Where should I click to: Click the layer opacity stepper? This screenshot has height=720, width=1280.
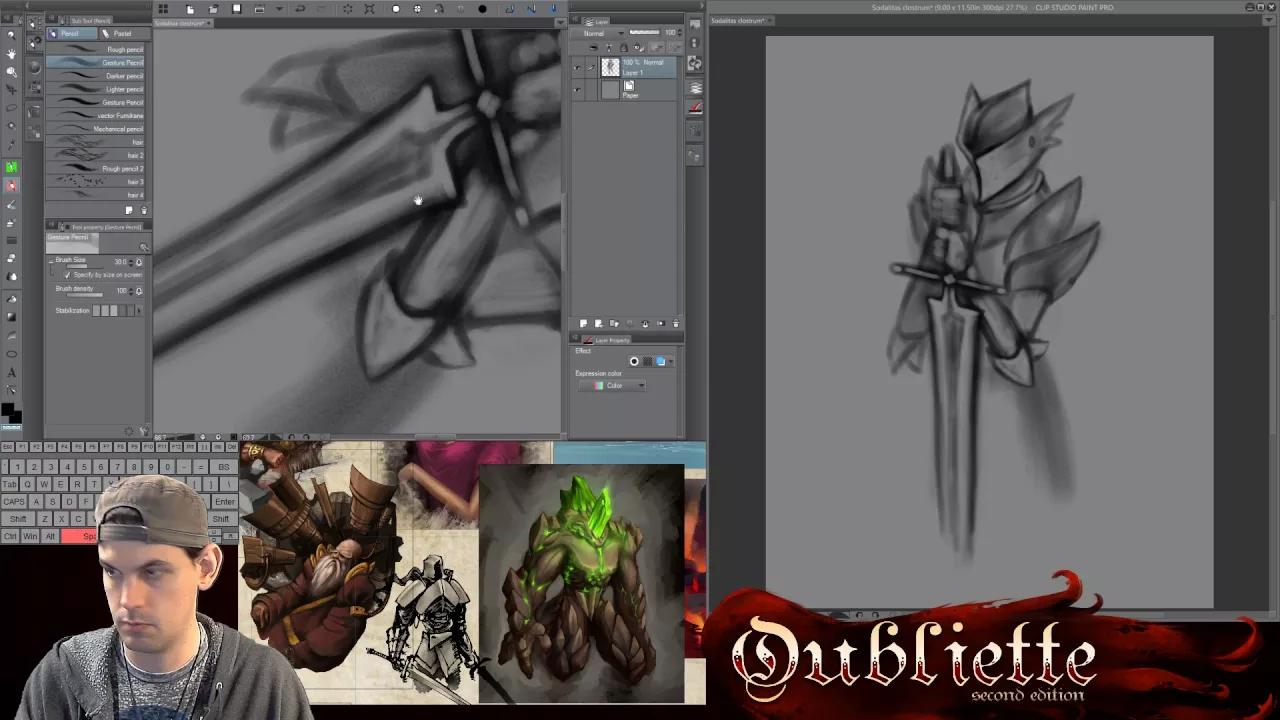click(x=679, y=33)
